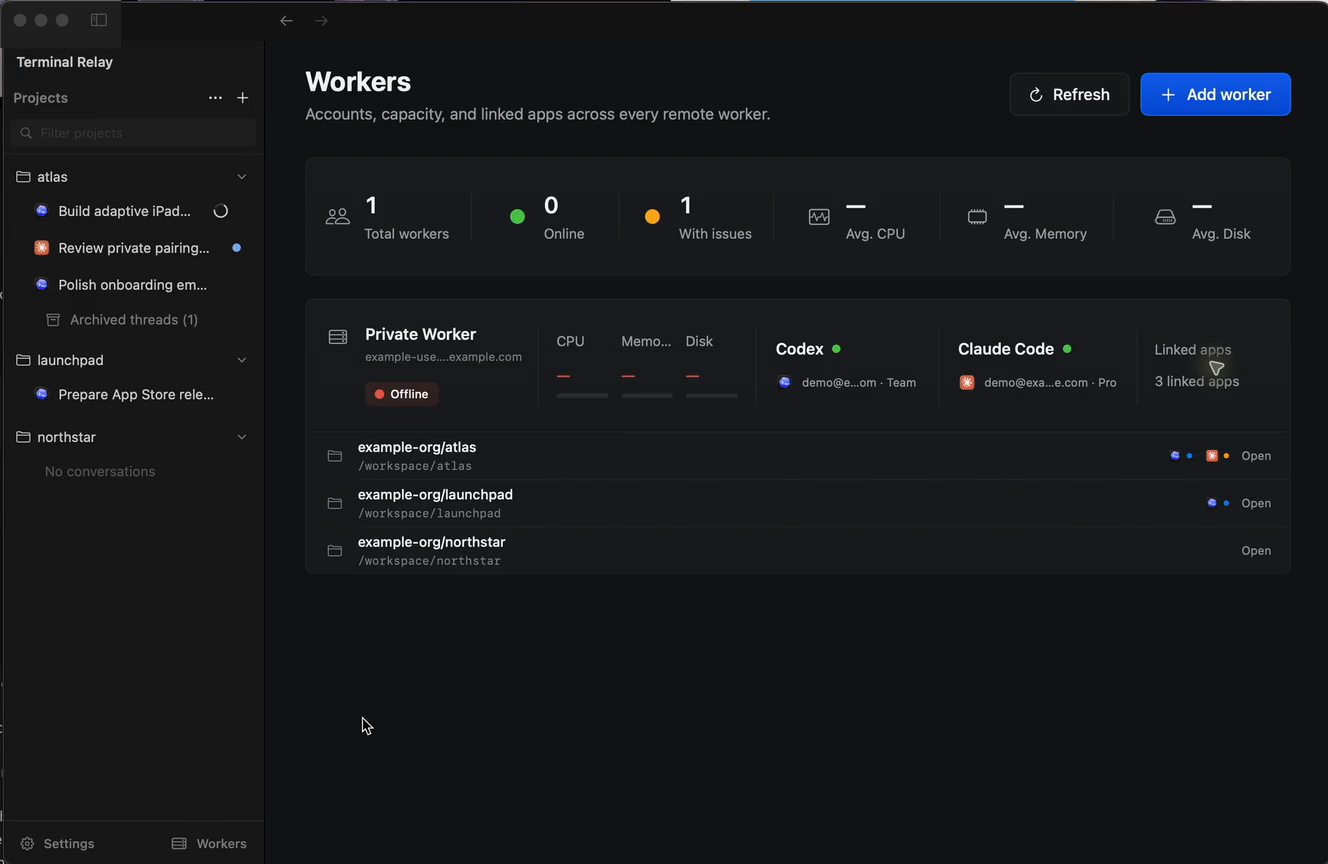Go forward with the right arrow
Screen dimensions: 1328x864
321,20
